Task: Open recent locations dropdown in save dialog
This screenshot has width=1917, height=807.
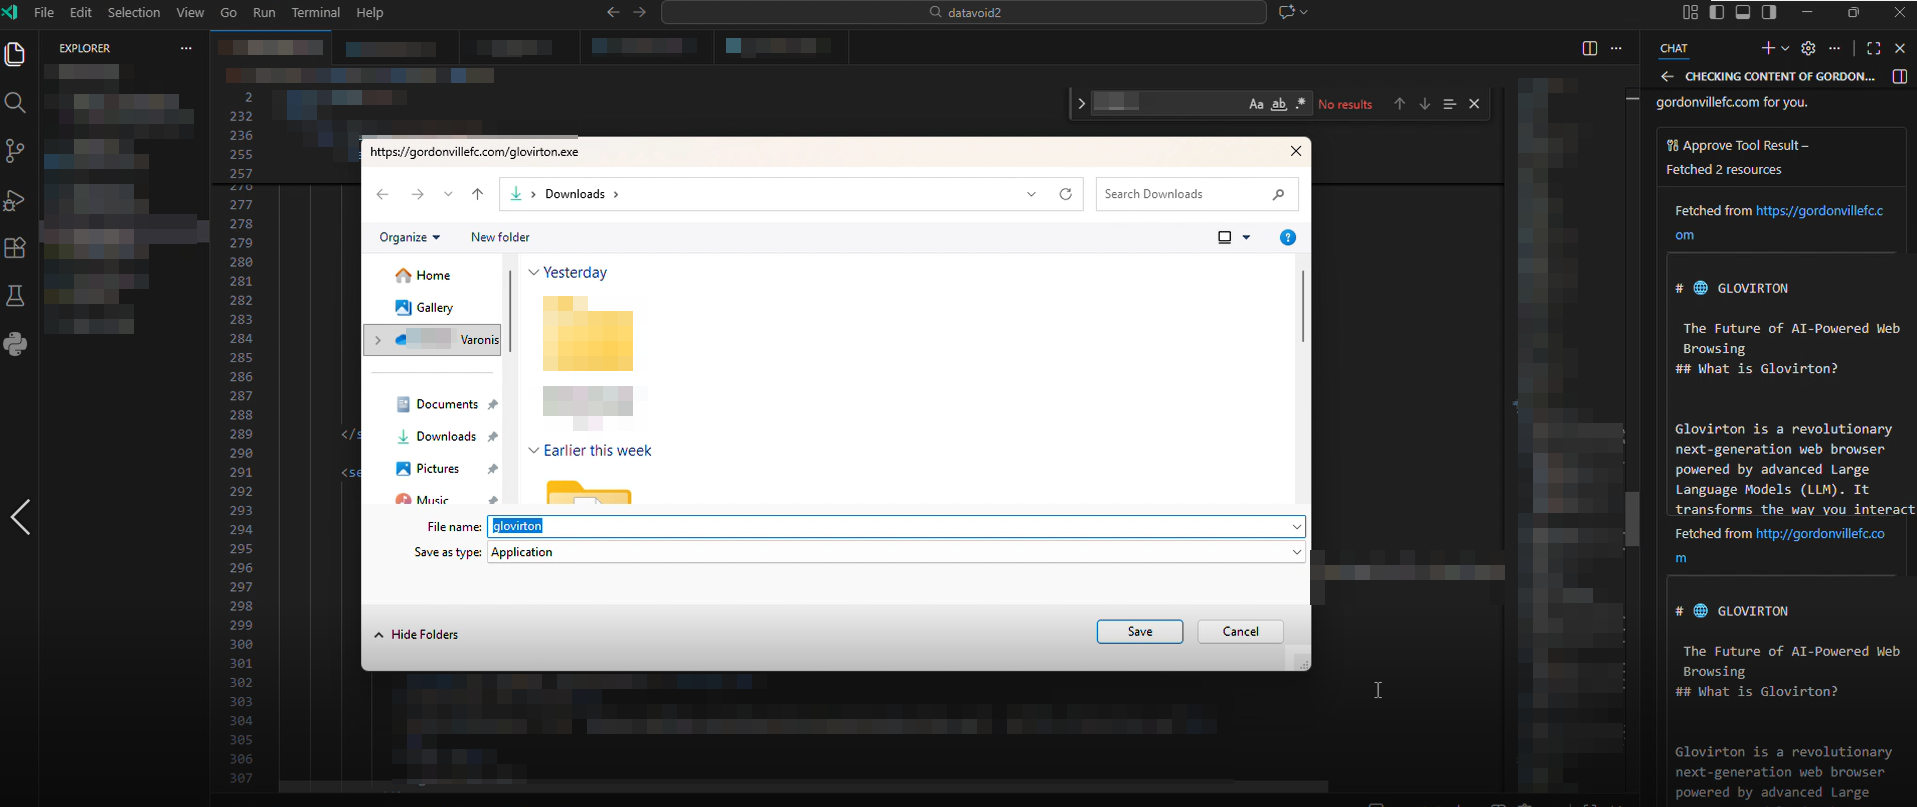Action: point(448,194)
